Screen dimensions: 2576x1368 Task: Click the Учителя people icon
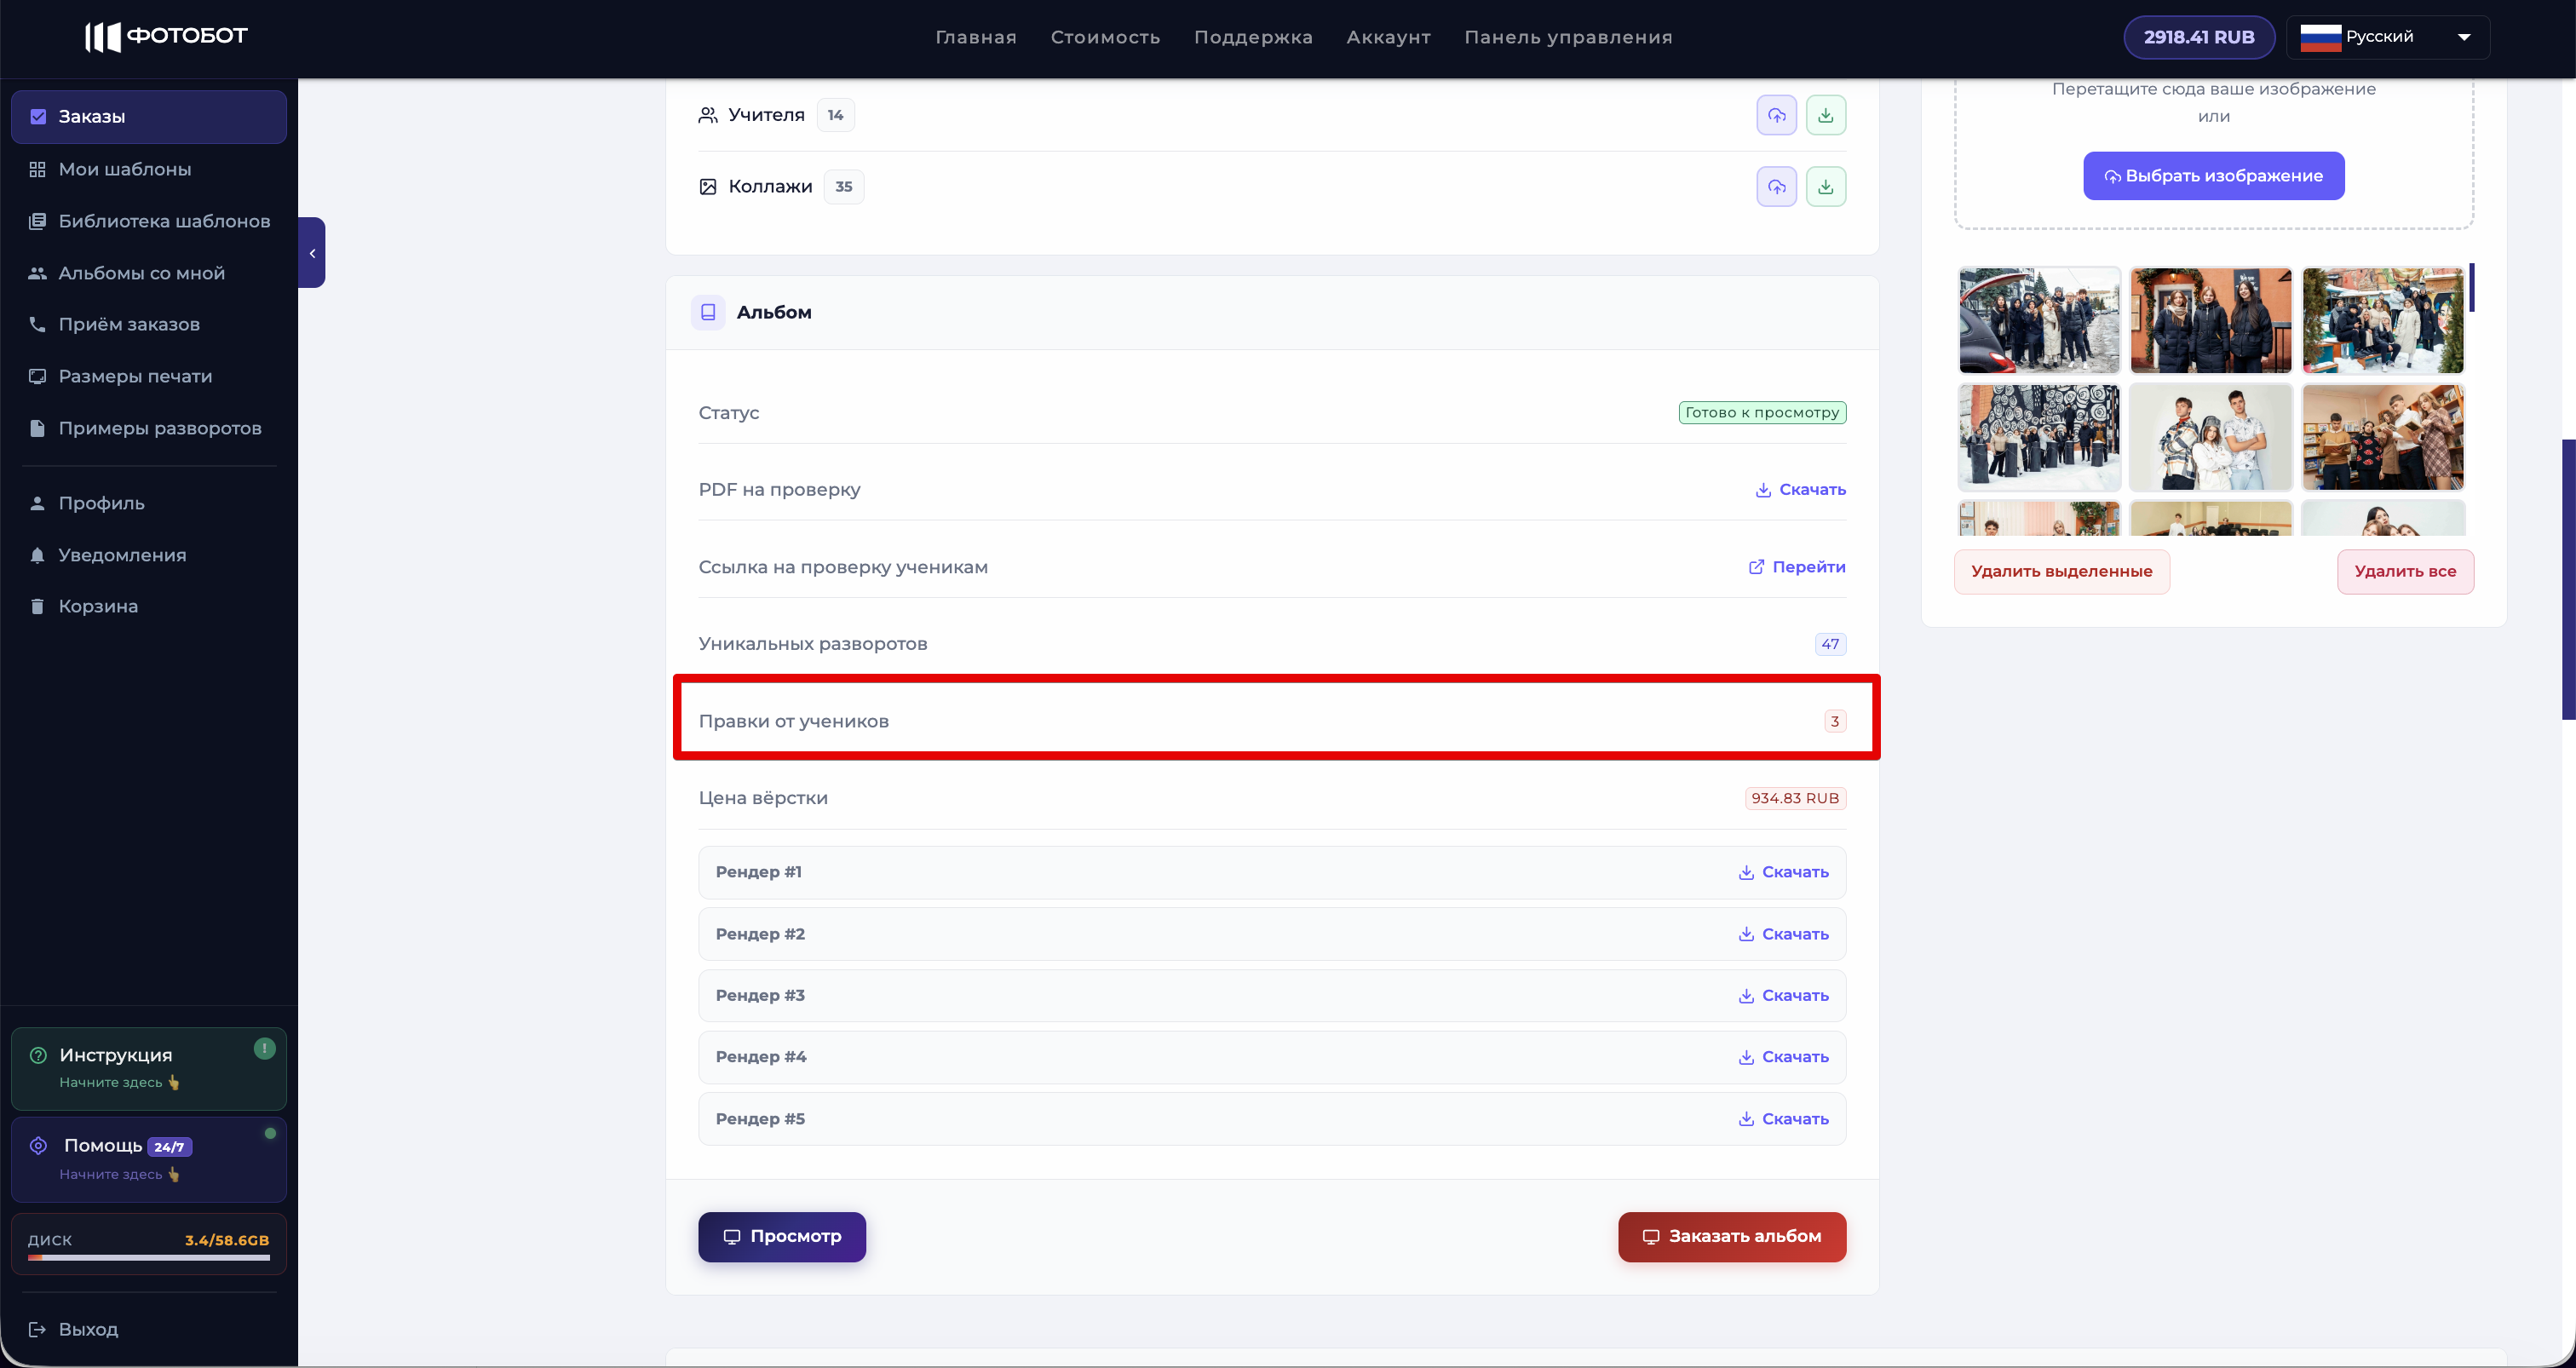[x=708, y=115]
